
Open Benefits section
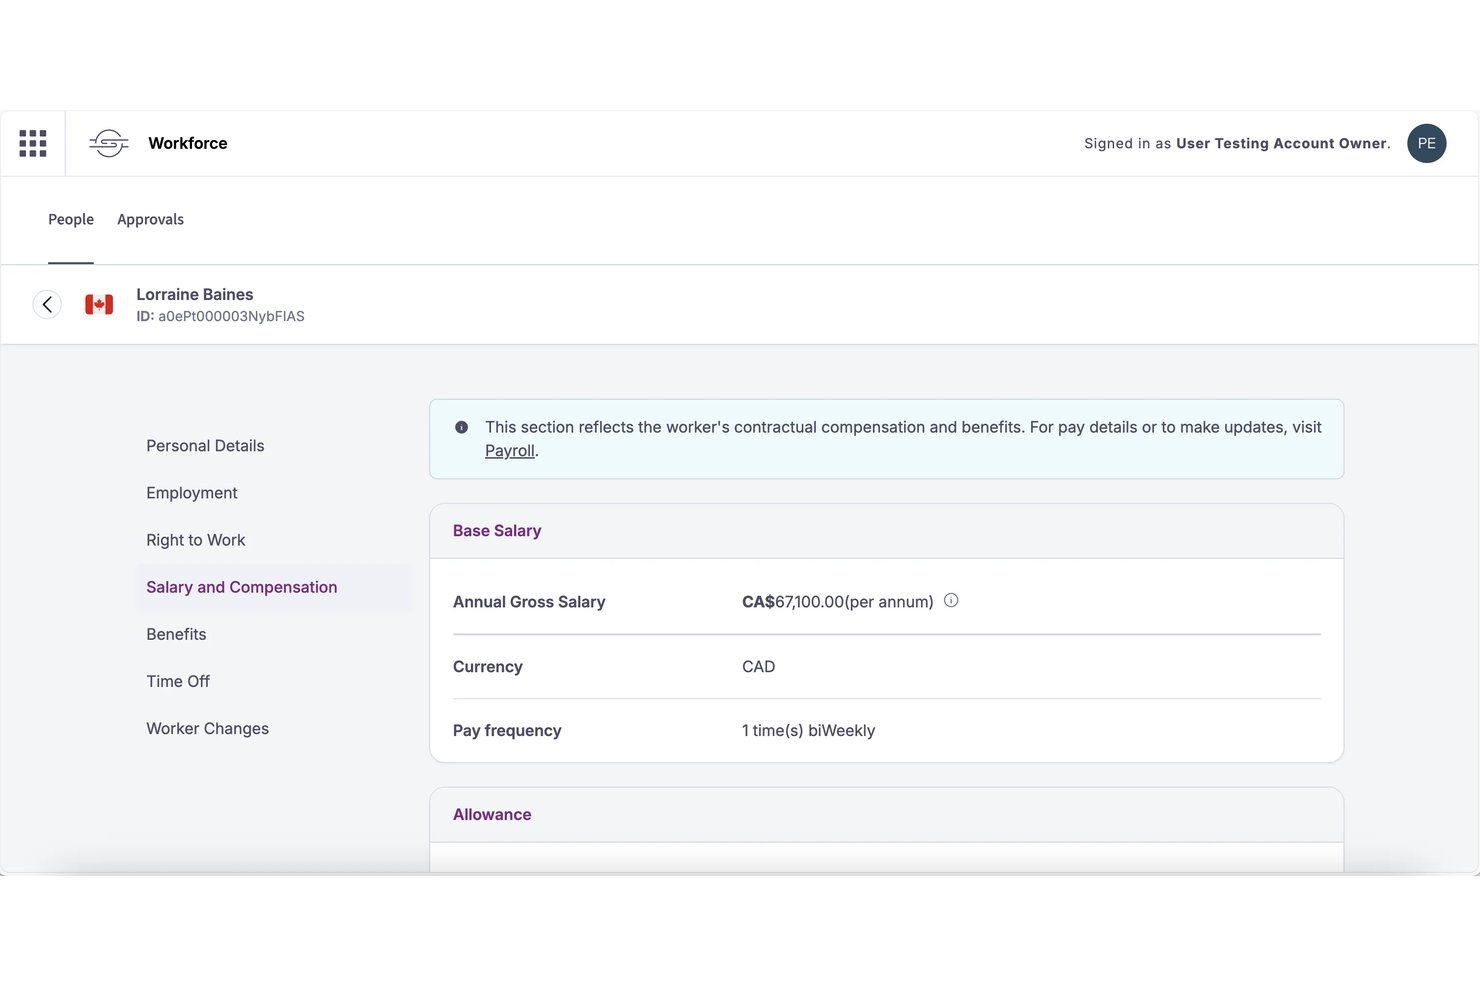pyautogui.click(x=176, y=634)
